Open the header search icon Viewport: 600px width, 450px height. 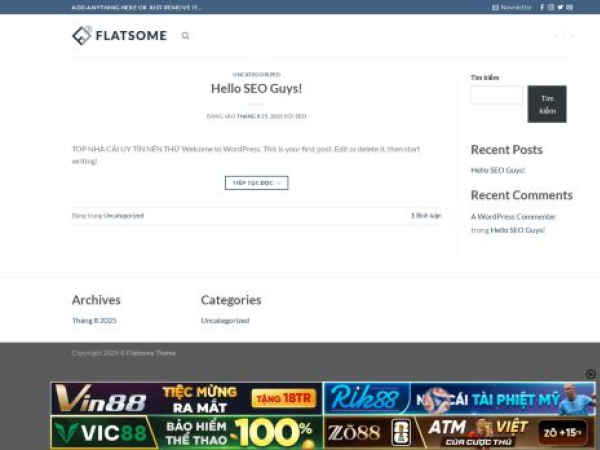coord(185,36)
